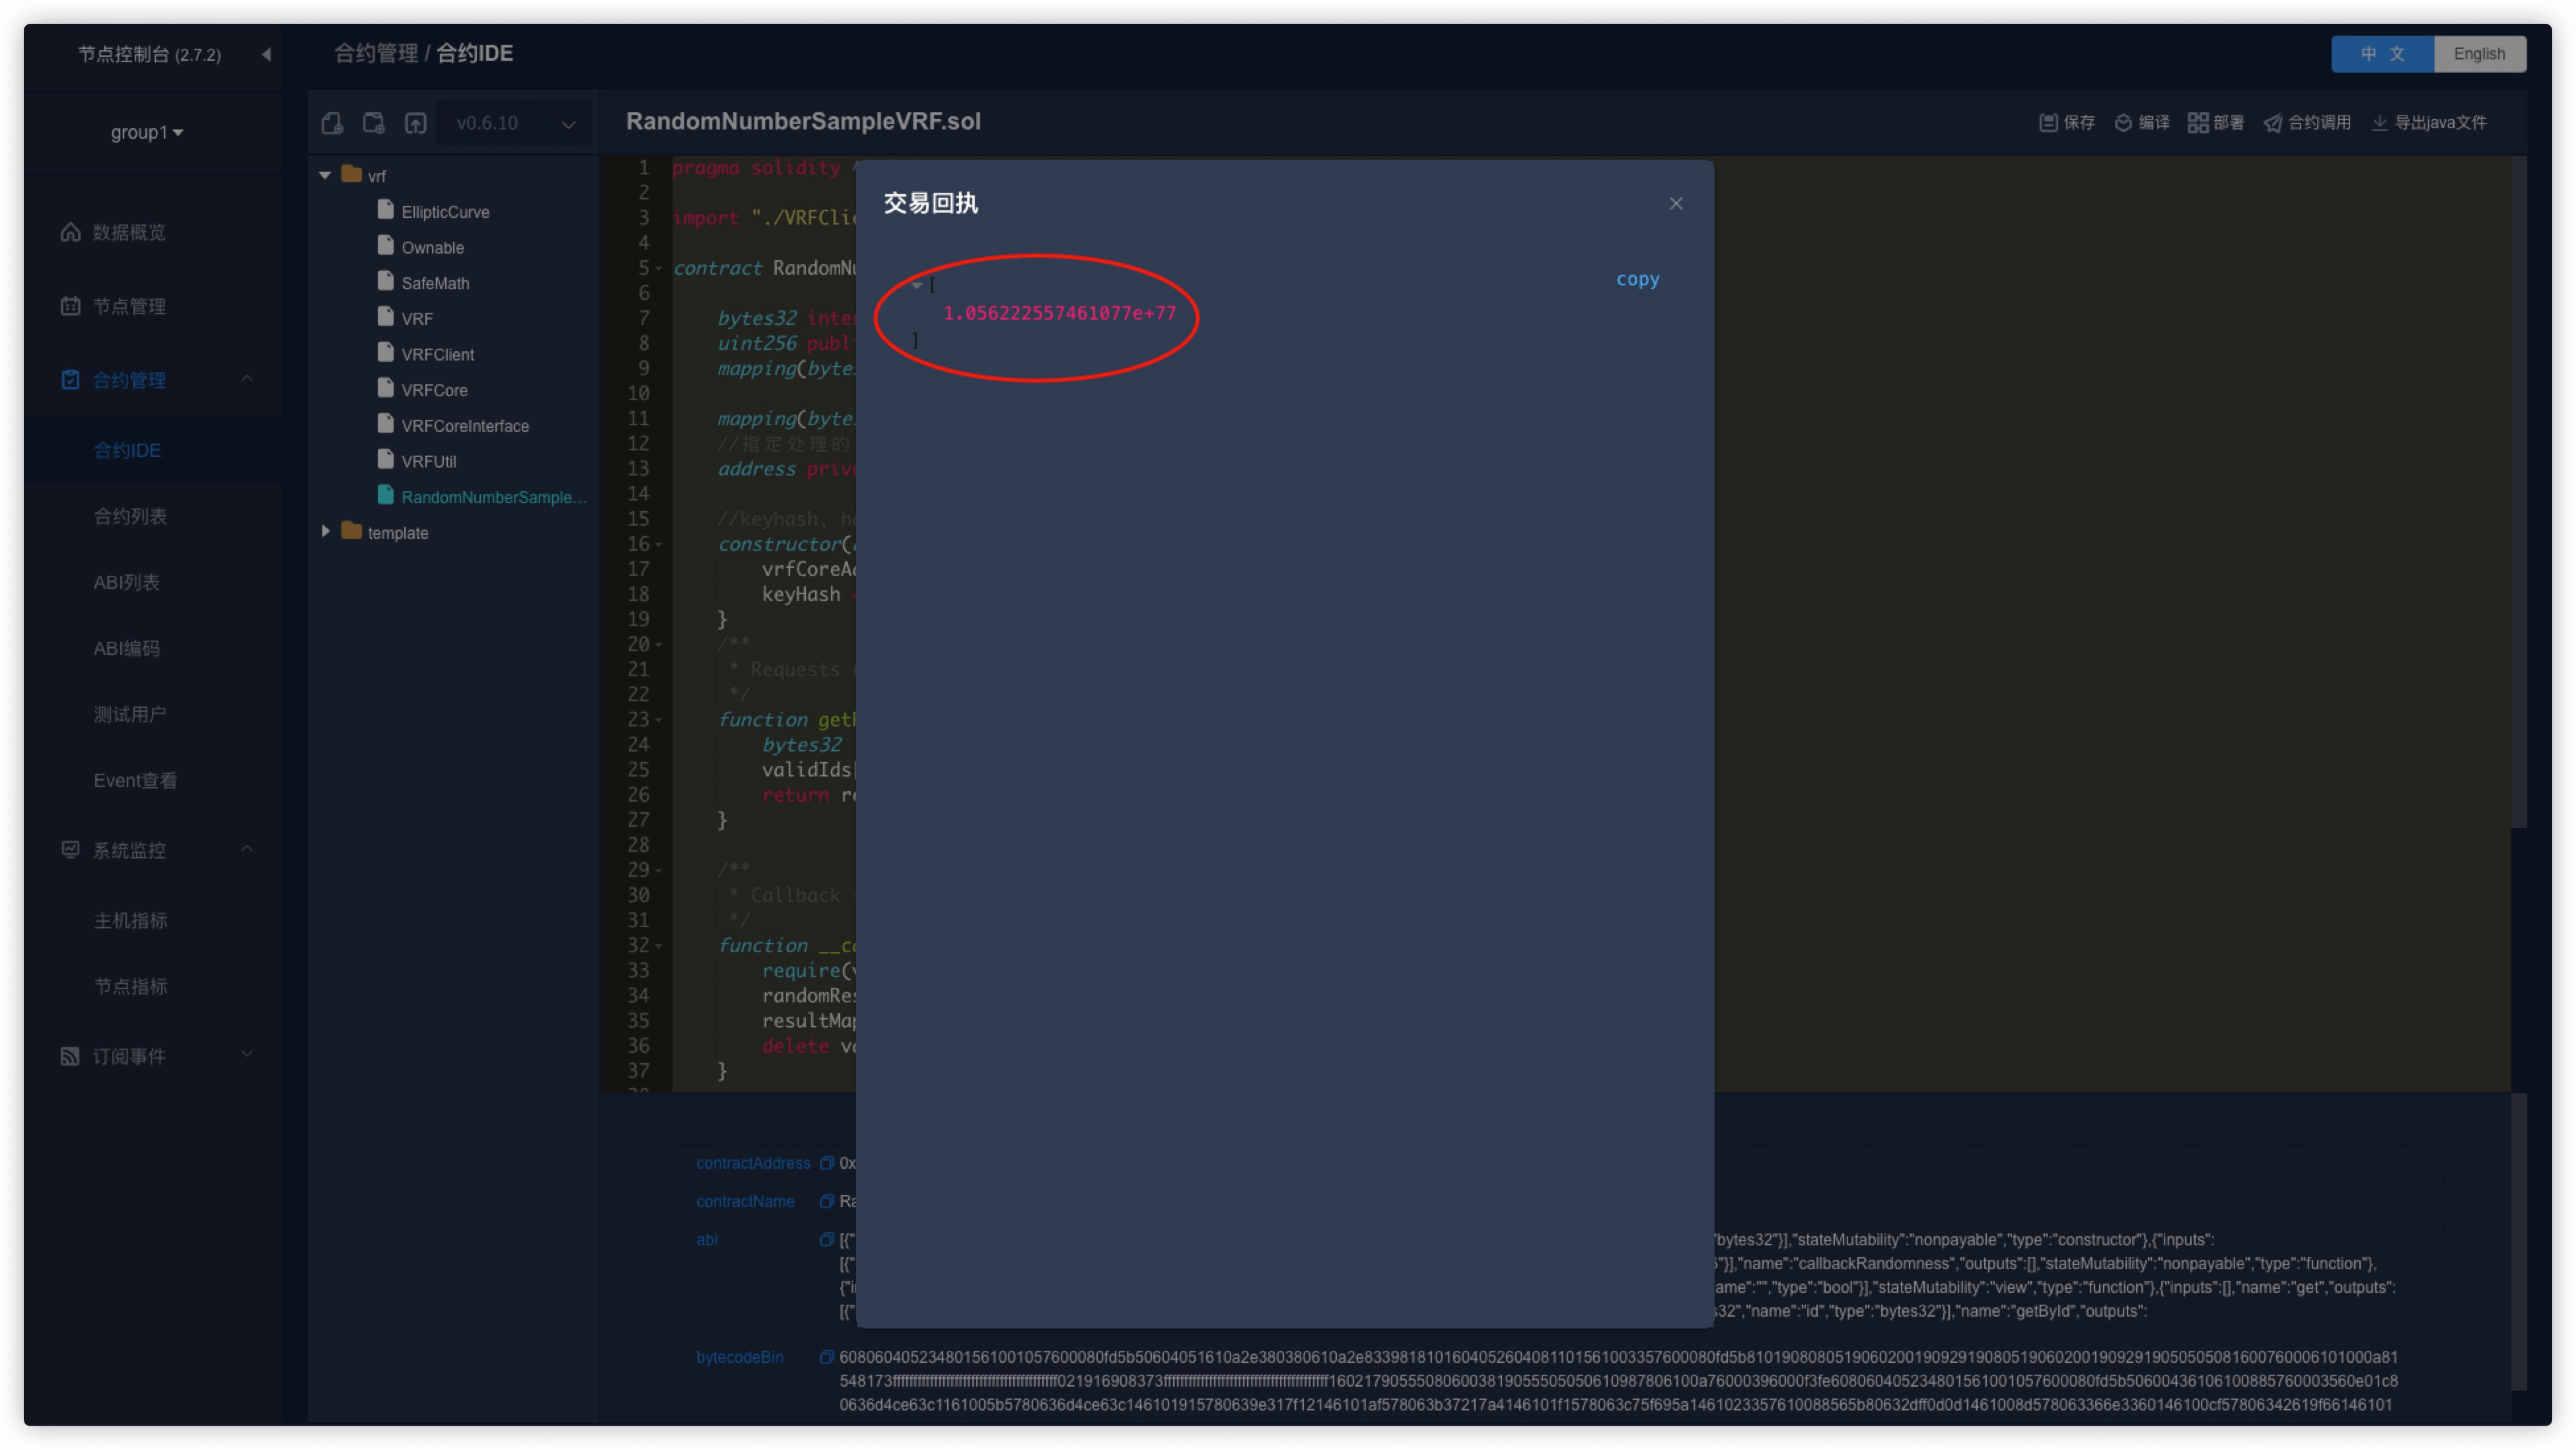Open SafeMath file in tree
This screenshot has width=2576, height=1450.
coord(435,283)
